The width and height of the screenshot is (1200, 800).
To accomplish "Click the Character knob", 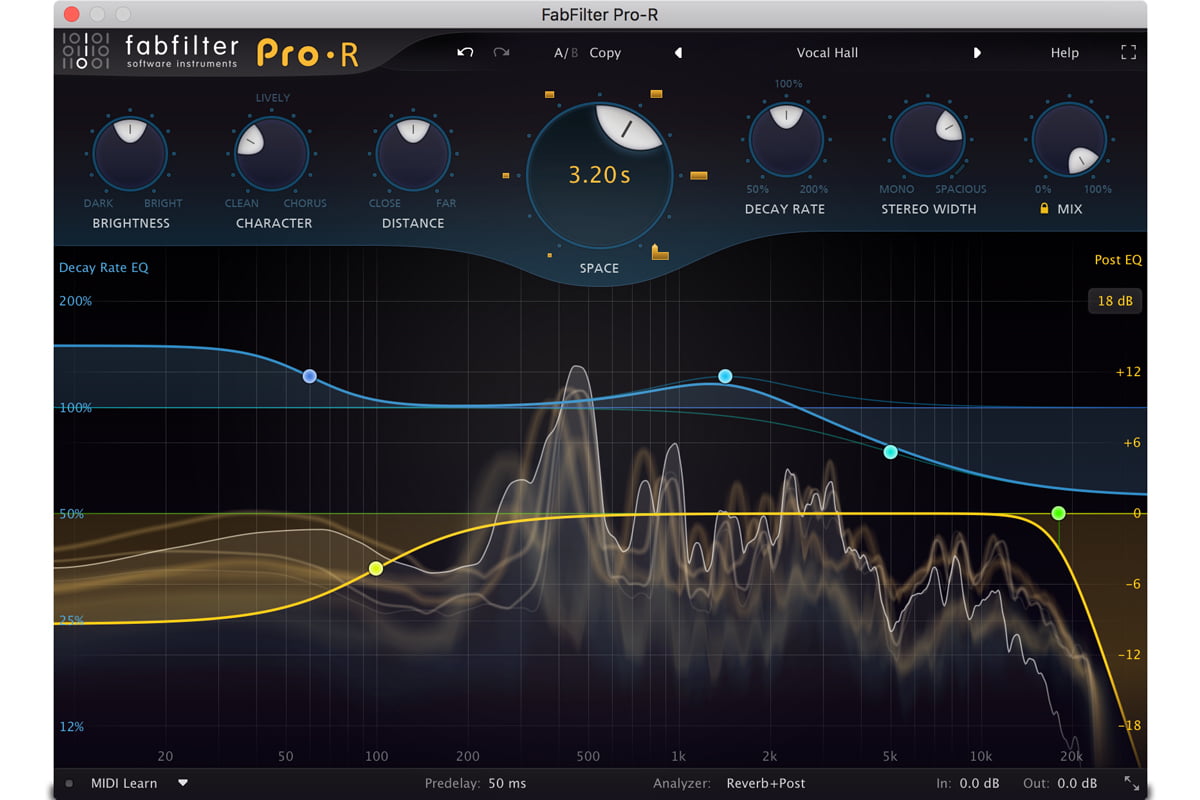I will [272, 153].
